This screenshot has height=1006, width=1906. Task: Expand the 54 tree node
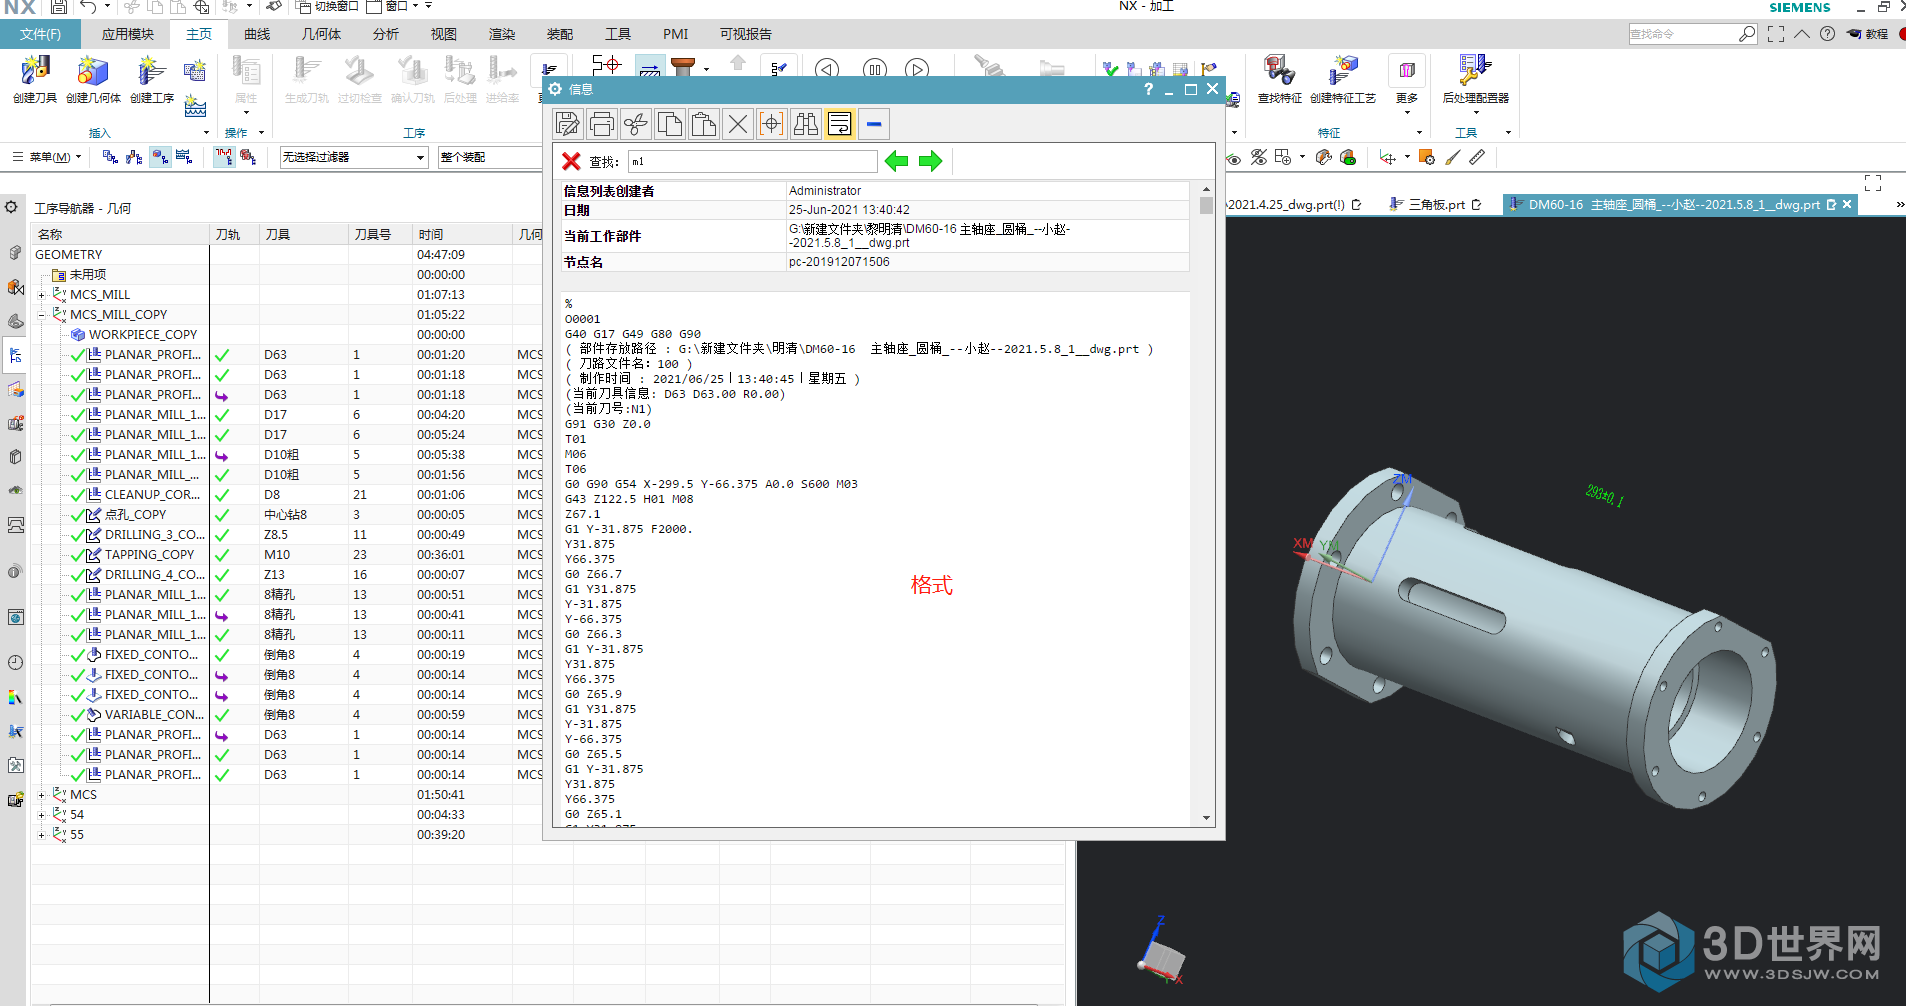41,815
